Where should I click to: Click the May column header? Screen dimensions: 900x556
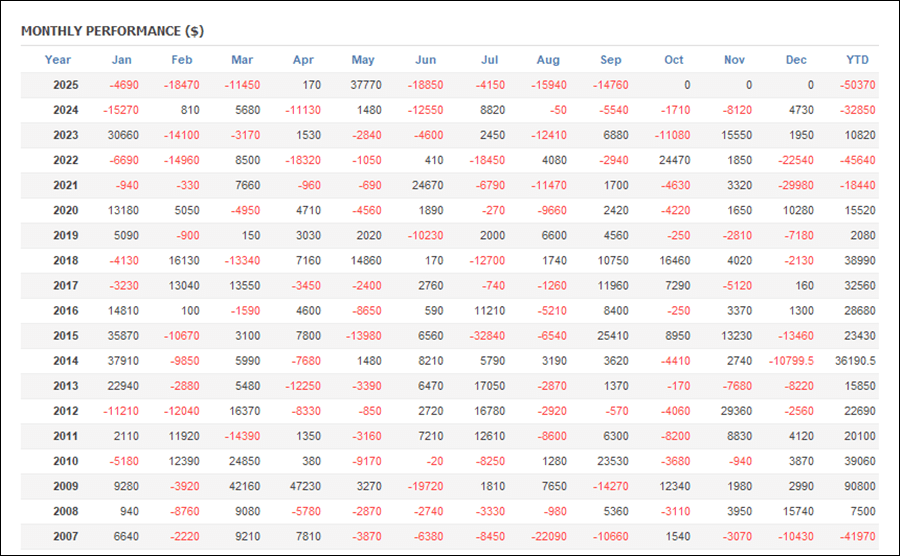click(363, 60)
